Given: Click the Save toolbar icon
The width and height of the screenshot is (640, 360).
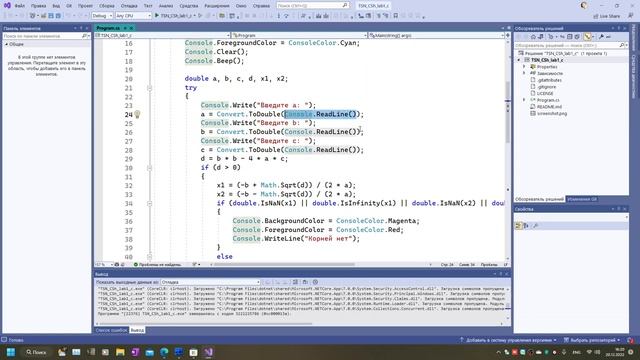Looking at the screenshot, I should 51,16.
